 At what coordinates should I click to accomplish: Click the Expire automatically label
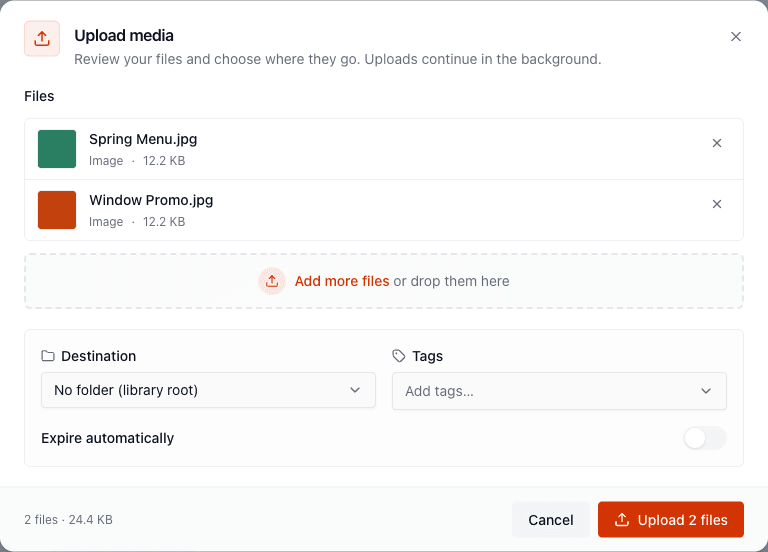point(108,438)
